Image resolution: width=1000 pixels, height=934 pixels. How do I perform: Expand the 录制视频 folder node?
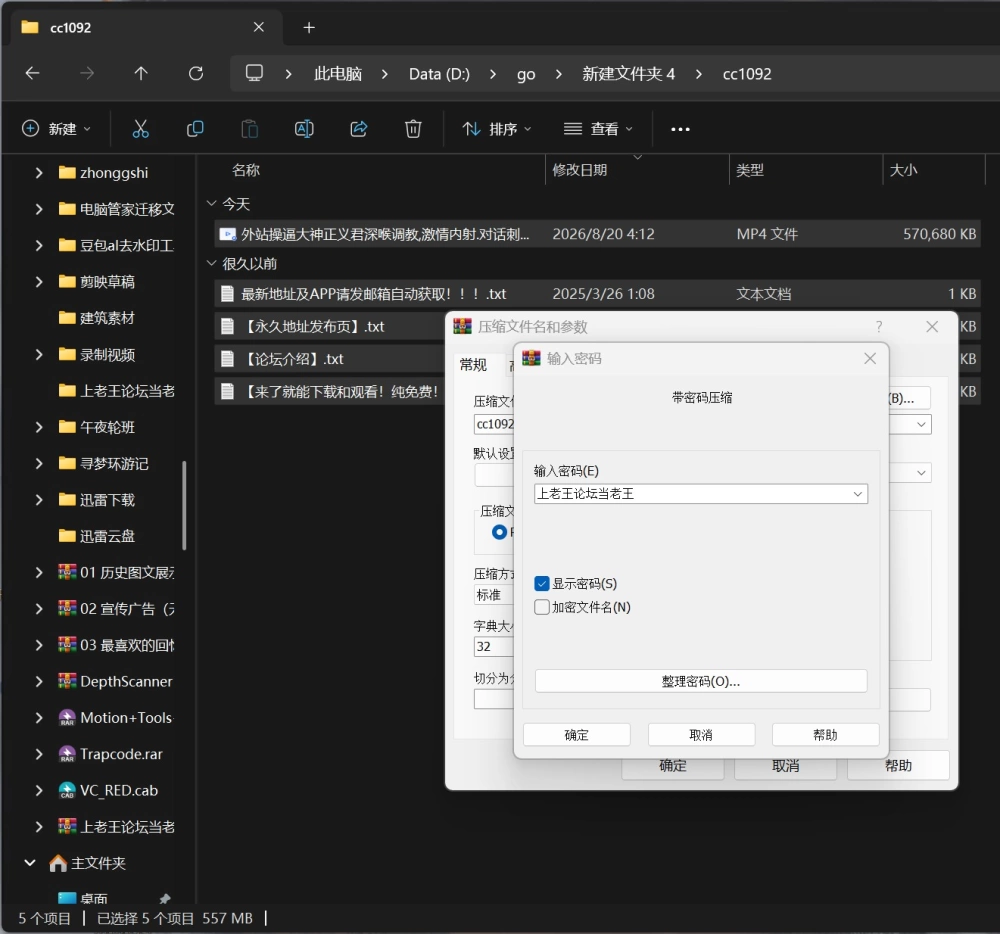[39, 354]
